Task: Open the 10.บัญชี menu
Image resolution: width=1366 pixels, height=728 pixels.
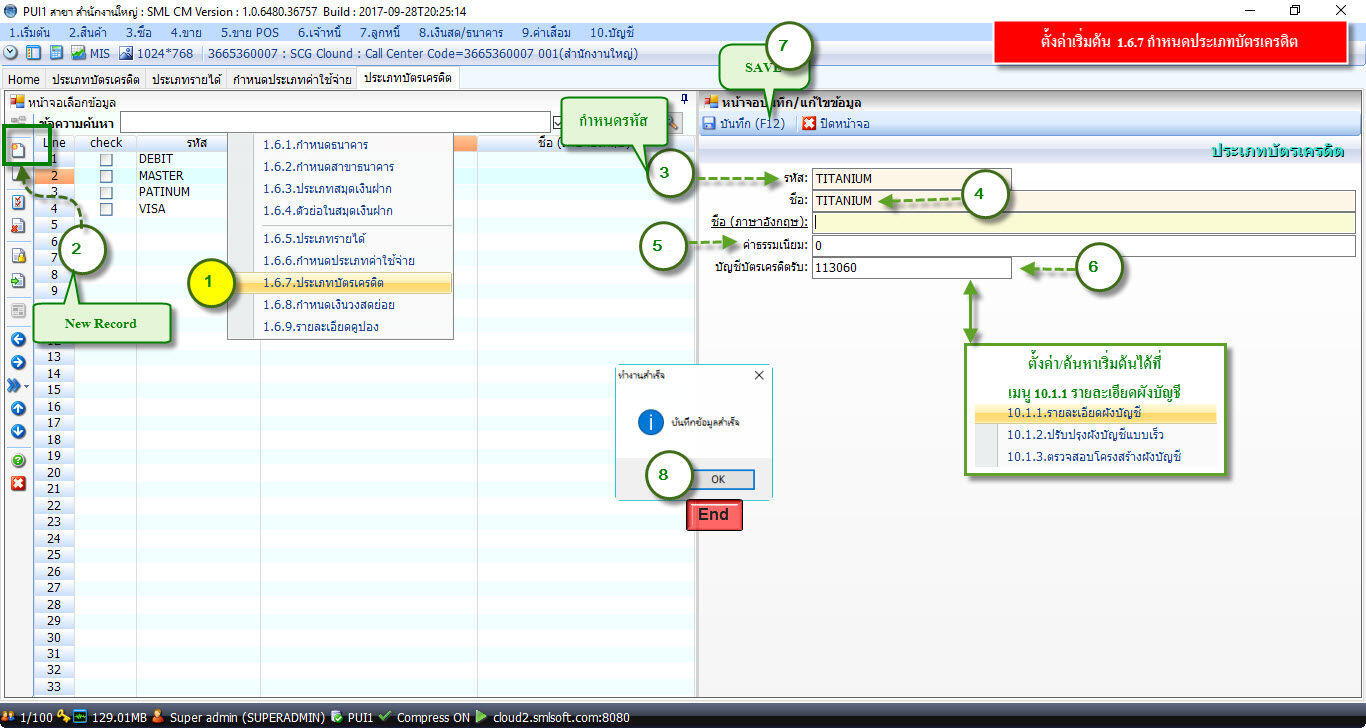Action: pyautogui.click(x=612, y=33)
